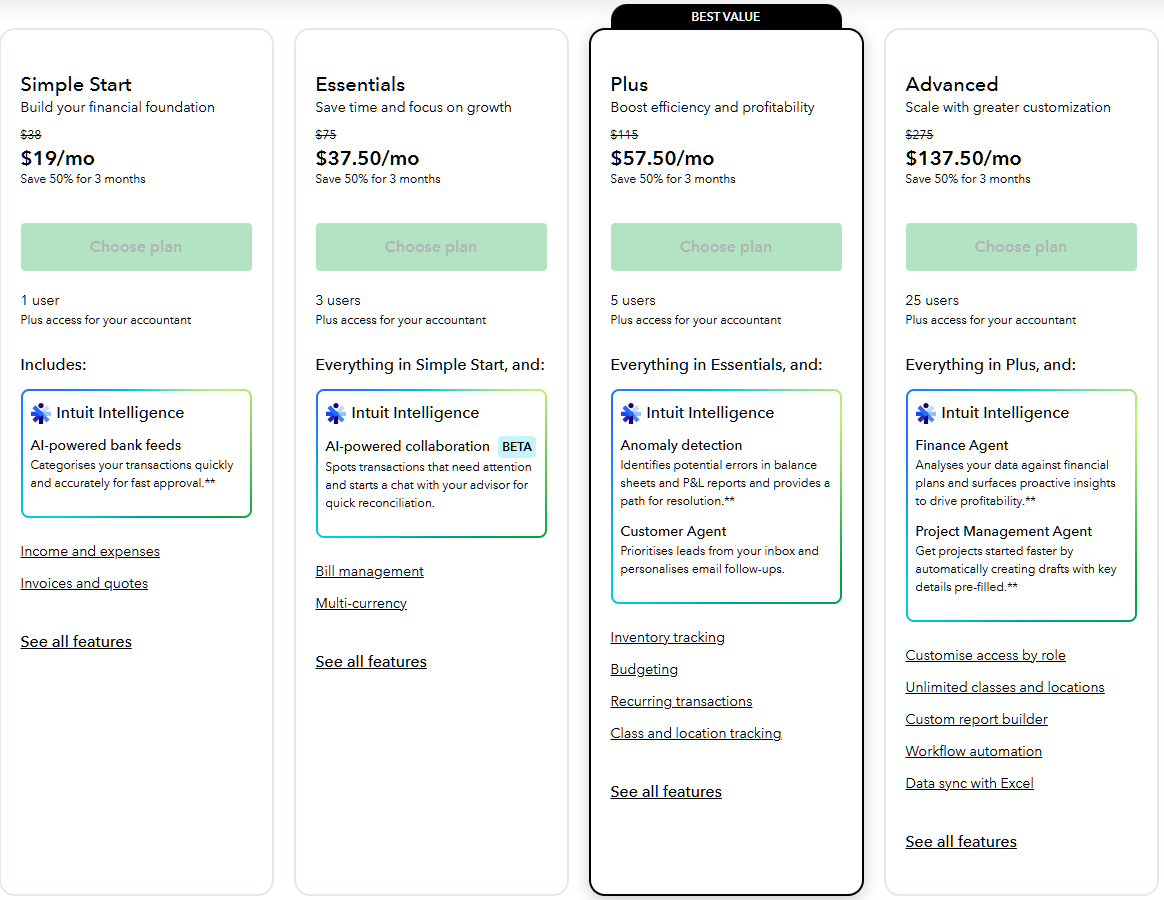Click Intuit Intelligence icon in Plus card
Image resolution: width=1164 pixels, height=900 pixels.
click(630, 414)
